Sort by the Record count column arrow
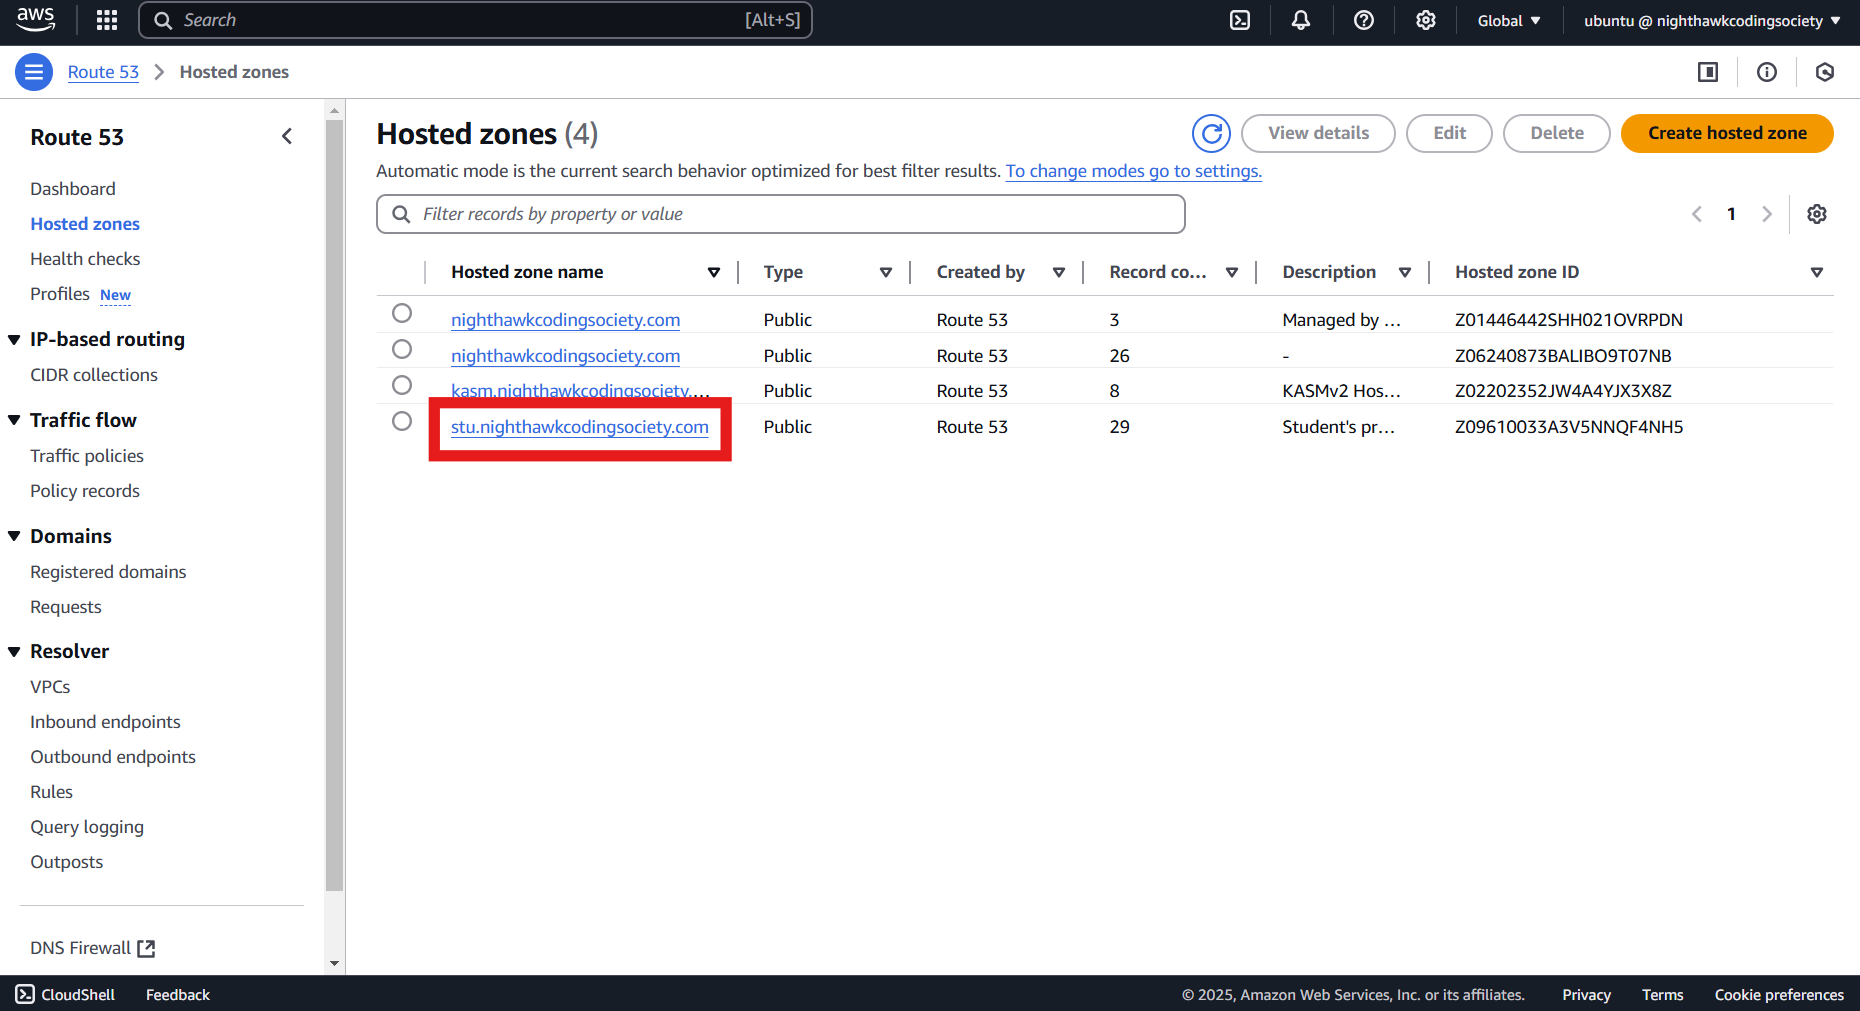This screenshot has height=1011, width=1860. [1232, 272]
